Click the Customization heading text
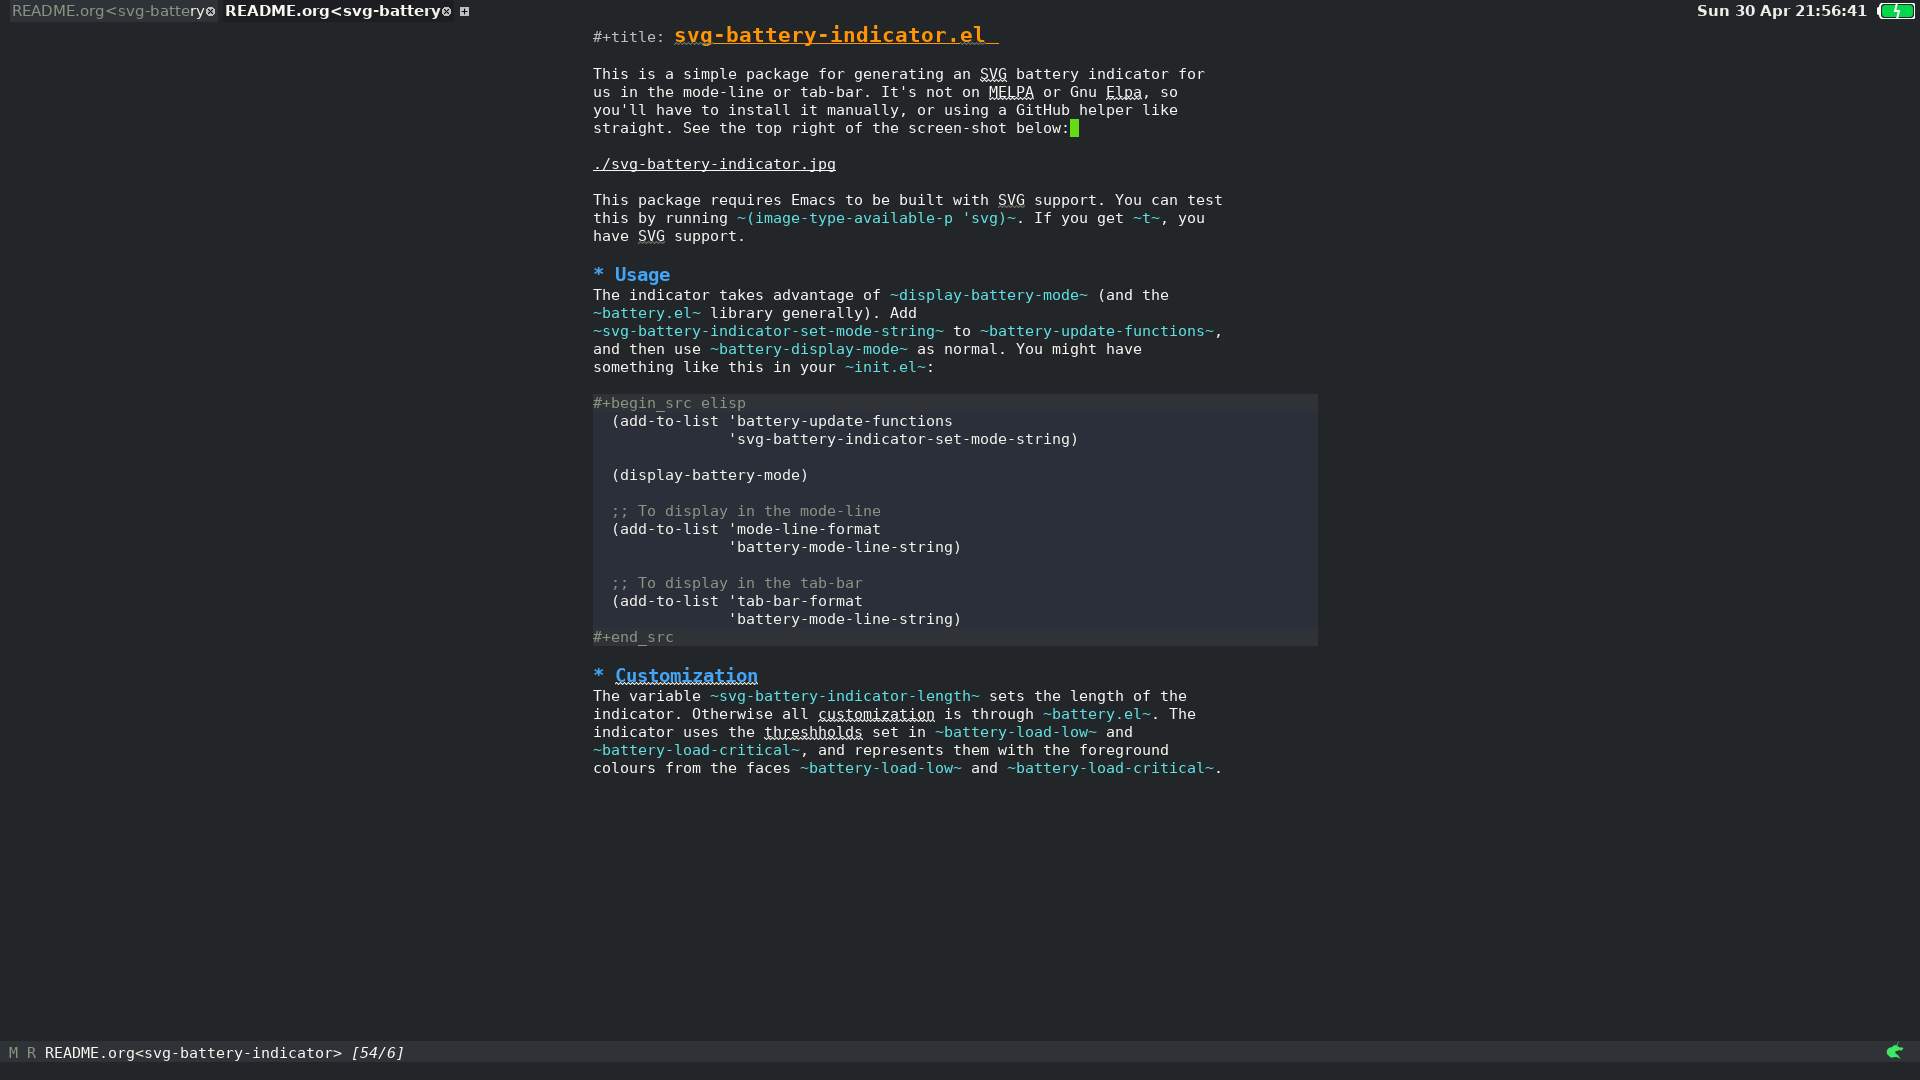 [686, 676]
